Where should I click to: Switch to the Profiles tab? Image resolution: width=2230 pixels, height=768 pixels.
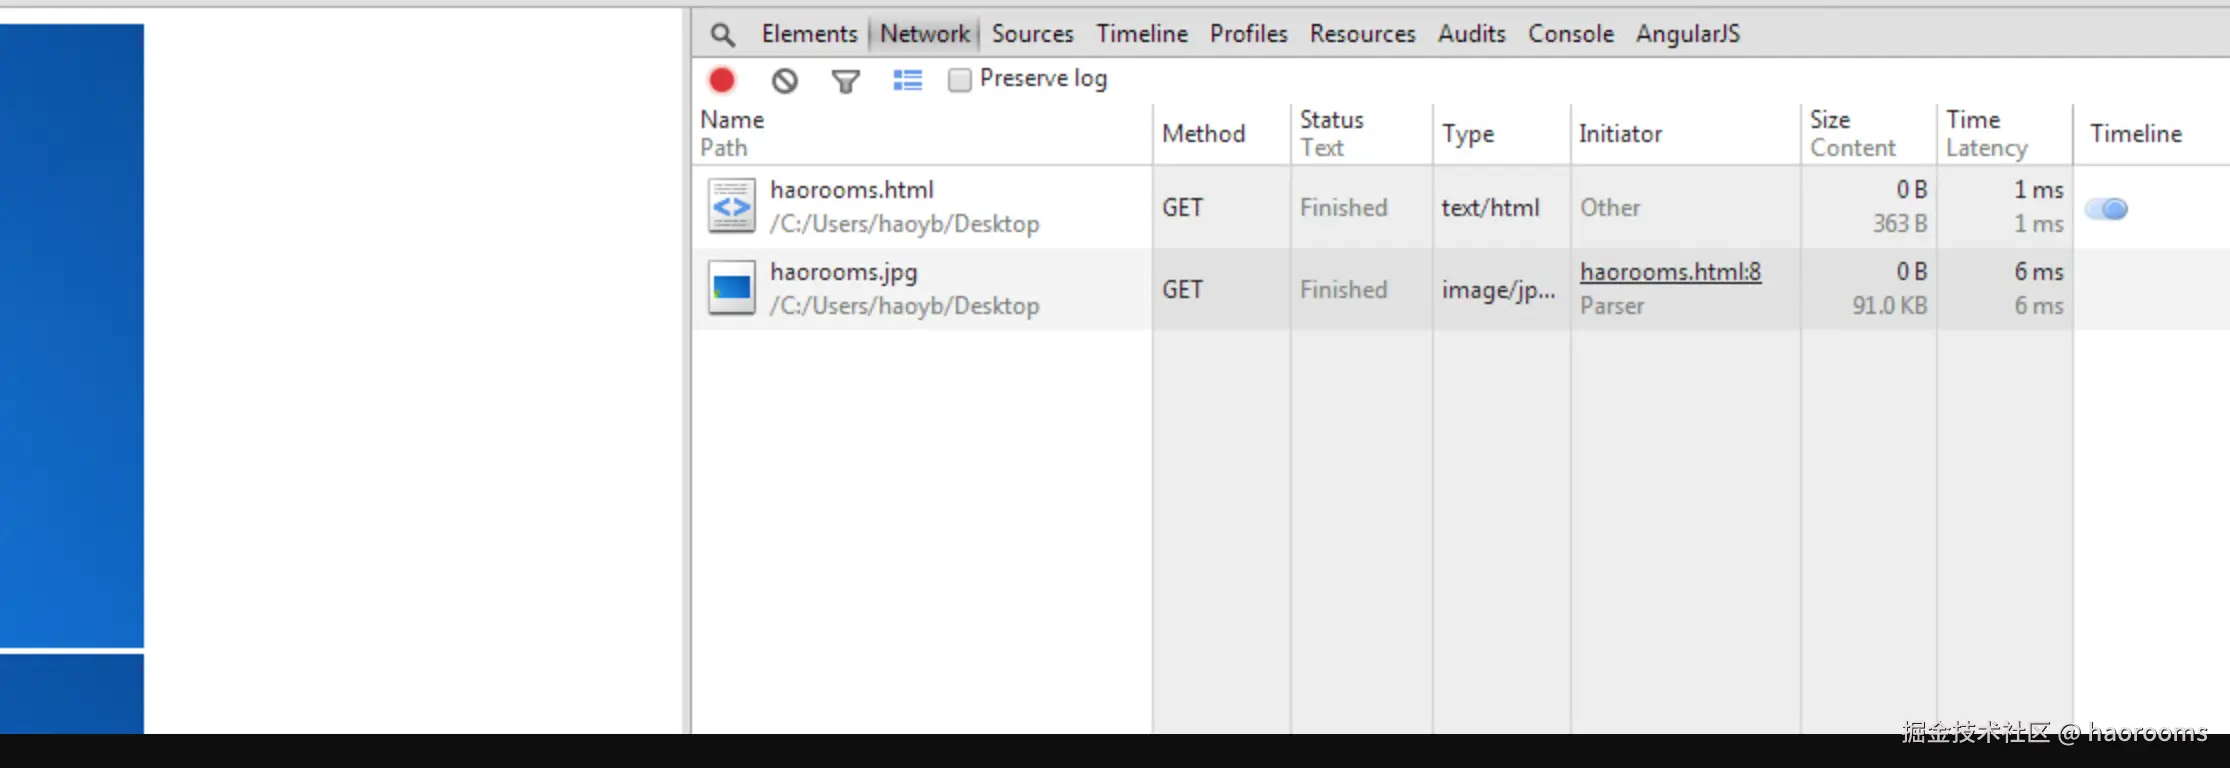(x=1248, y=34)
